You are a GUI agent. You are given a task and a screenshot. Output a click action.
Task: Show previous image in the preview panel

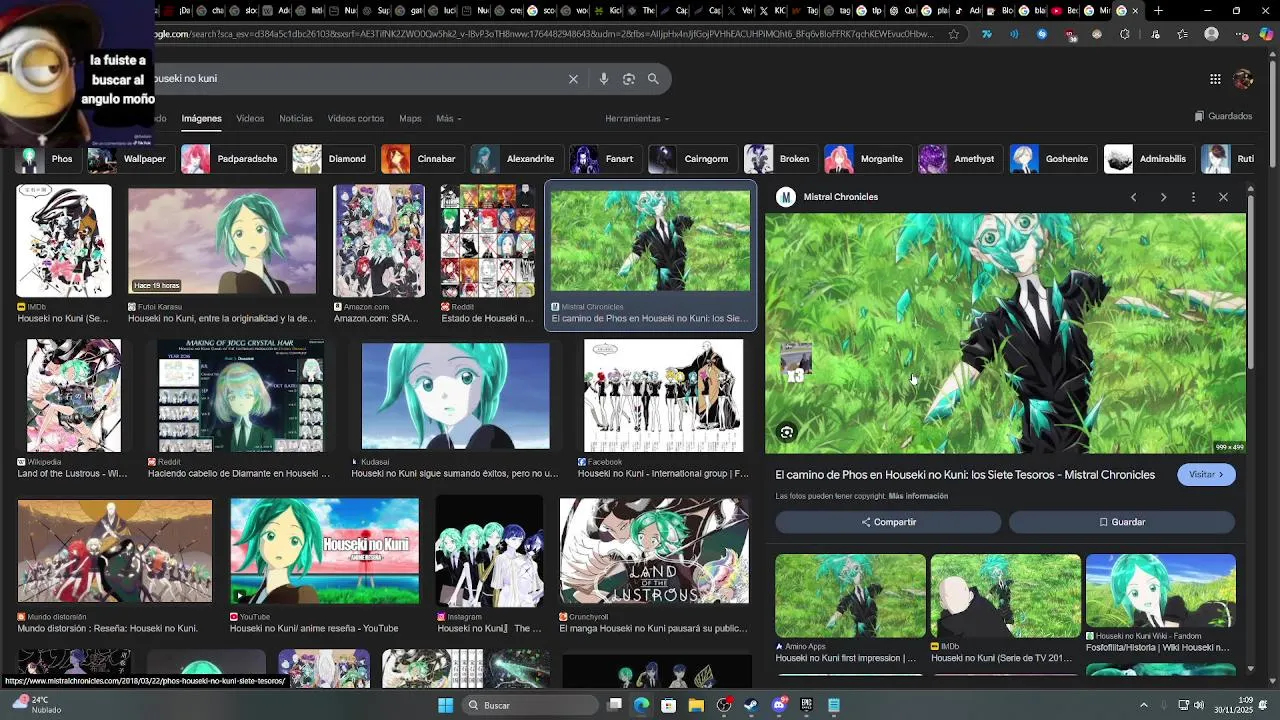[x=1133, y=197]
